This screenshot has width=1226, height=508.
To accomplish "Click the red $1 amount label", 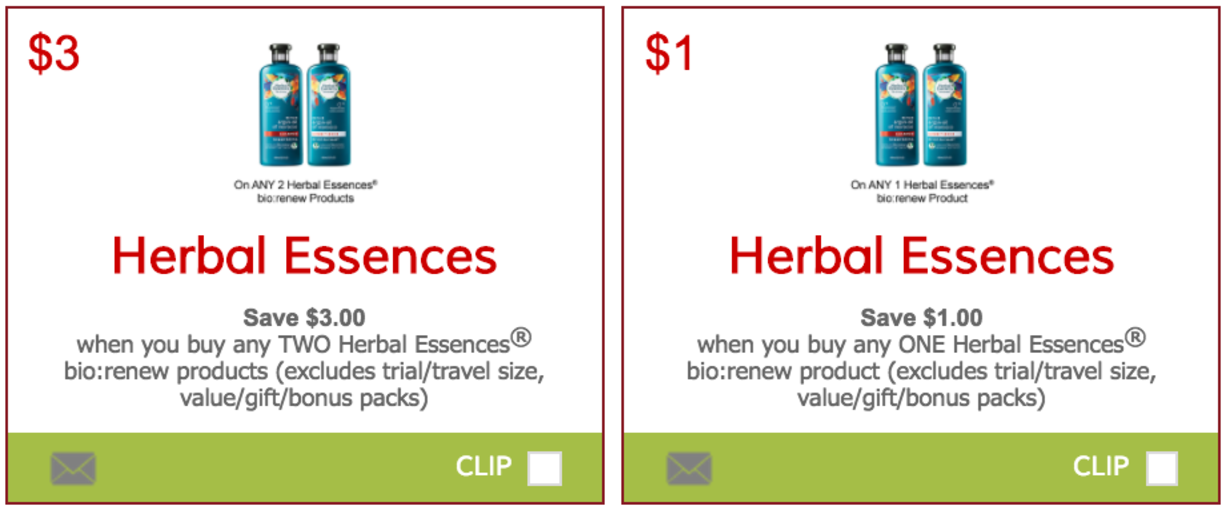I will click(669, 53).
